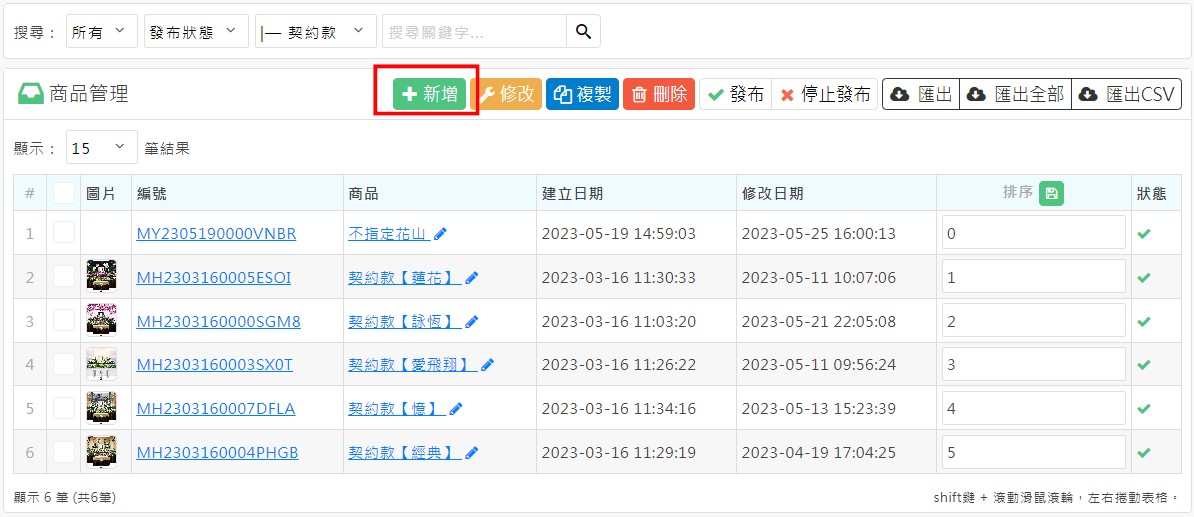Click the 搜尋關鍵字 search input field
Viewport: 1194px width, 517px height.
coord(474,31)
